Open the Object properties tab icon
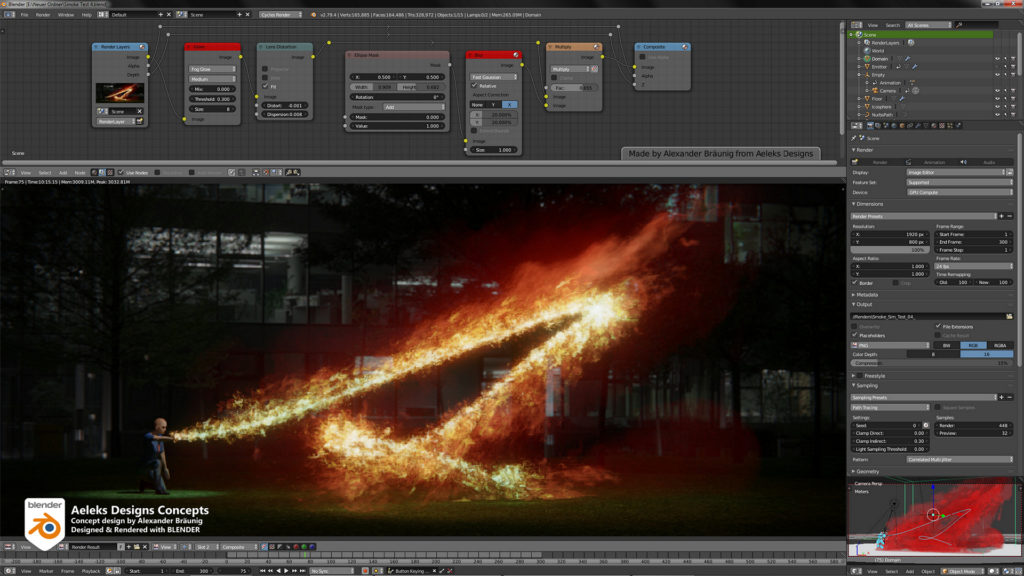This screenshot has height=576, width=1024. tap(902, 125)
